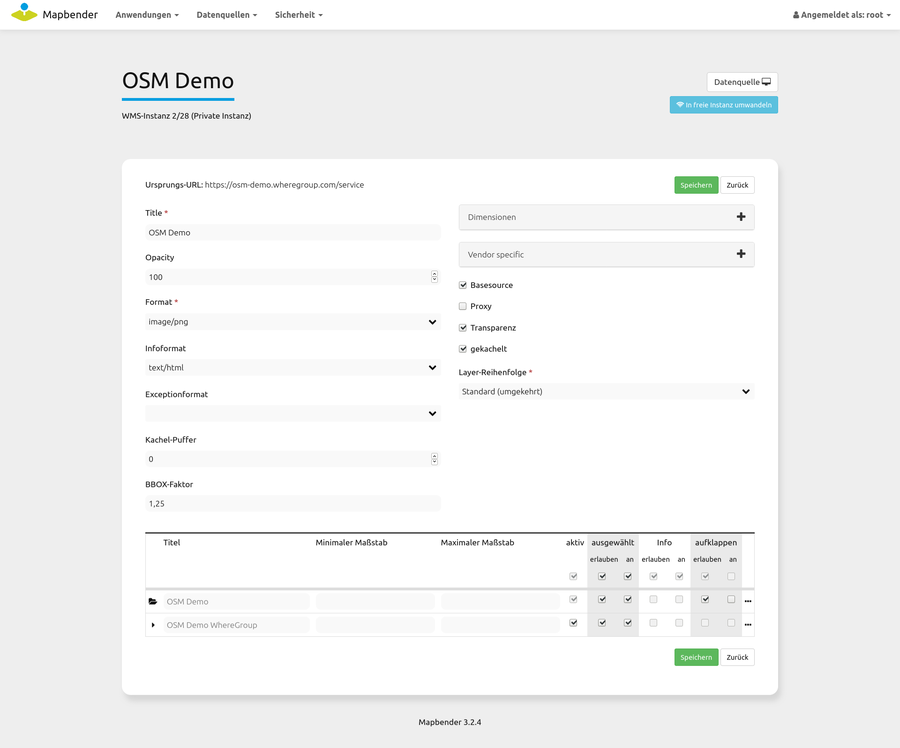Click the folder icon beside OSM Demo layer
Image resolution: width=900 pixels, height=748 pixels.
pos(153,601)
